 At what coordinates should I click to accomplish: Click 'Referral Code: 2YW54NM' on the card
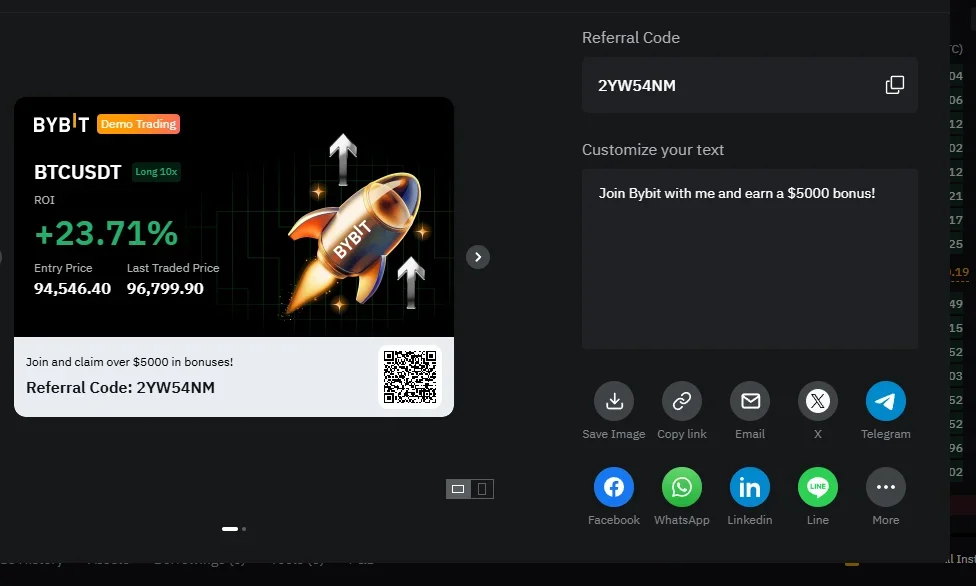tap(120, 387)
